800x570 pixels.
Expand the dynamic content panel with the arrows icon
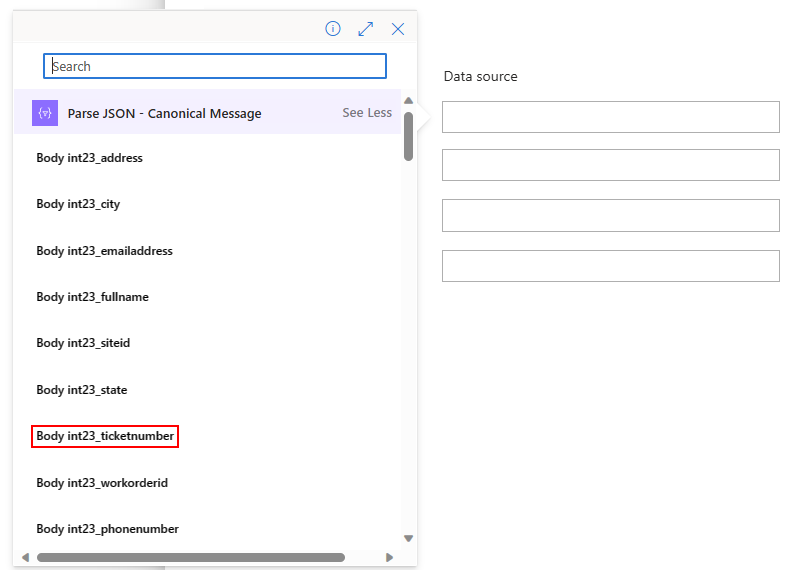click(x=365, y=29)
